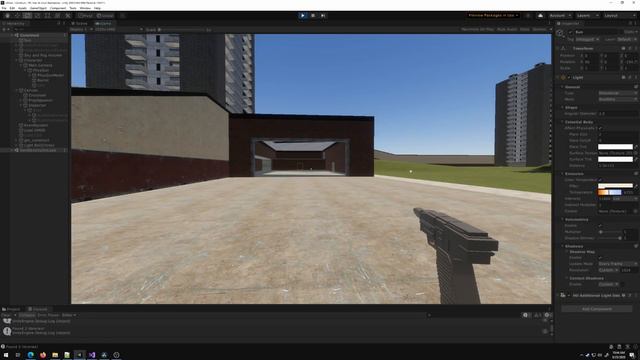Switch to the Project tab

(11, 309)
